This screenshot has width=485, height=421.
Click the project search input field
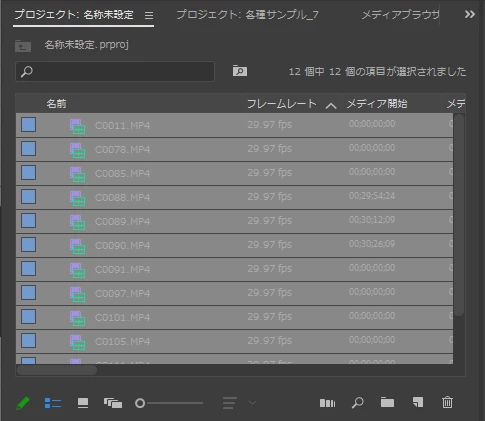click(115, 71)
